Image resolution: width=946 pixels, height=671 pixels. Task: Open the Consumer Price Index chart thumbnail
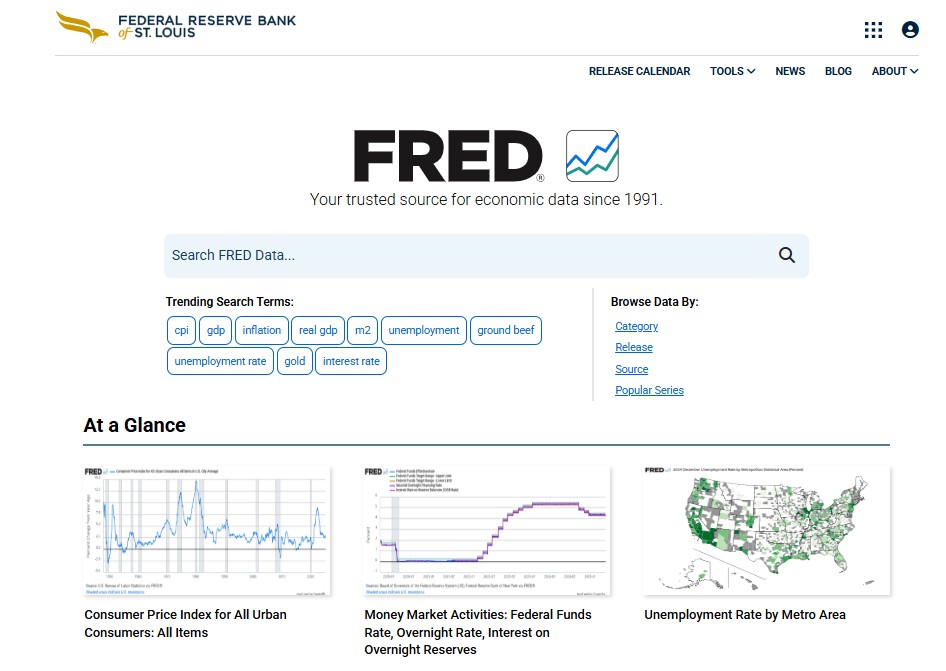coord(207,531)
